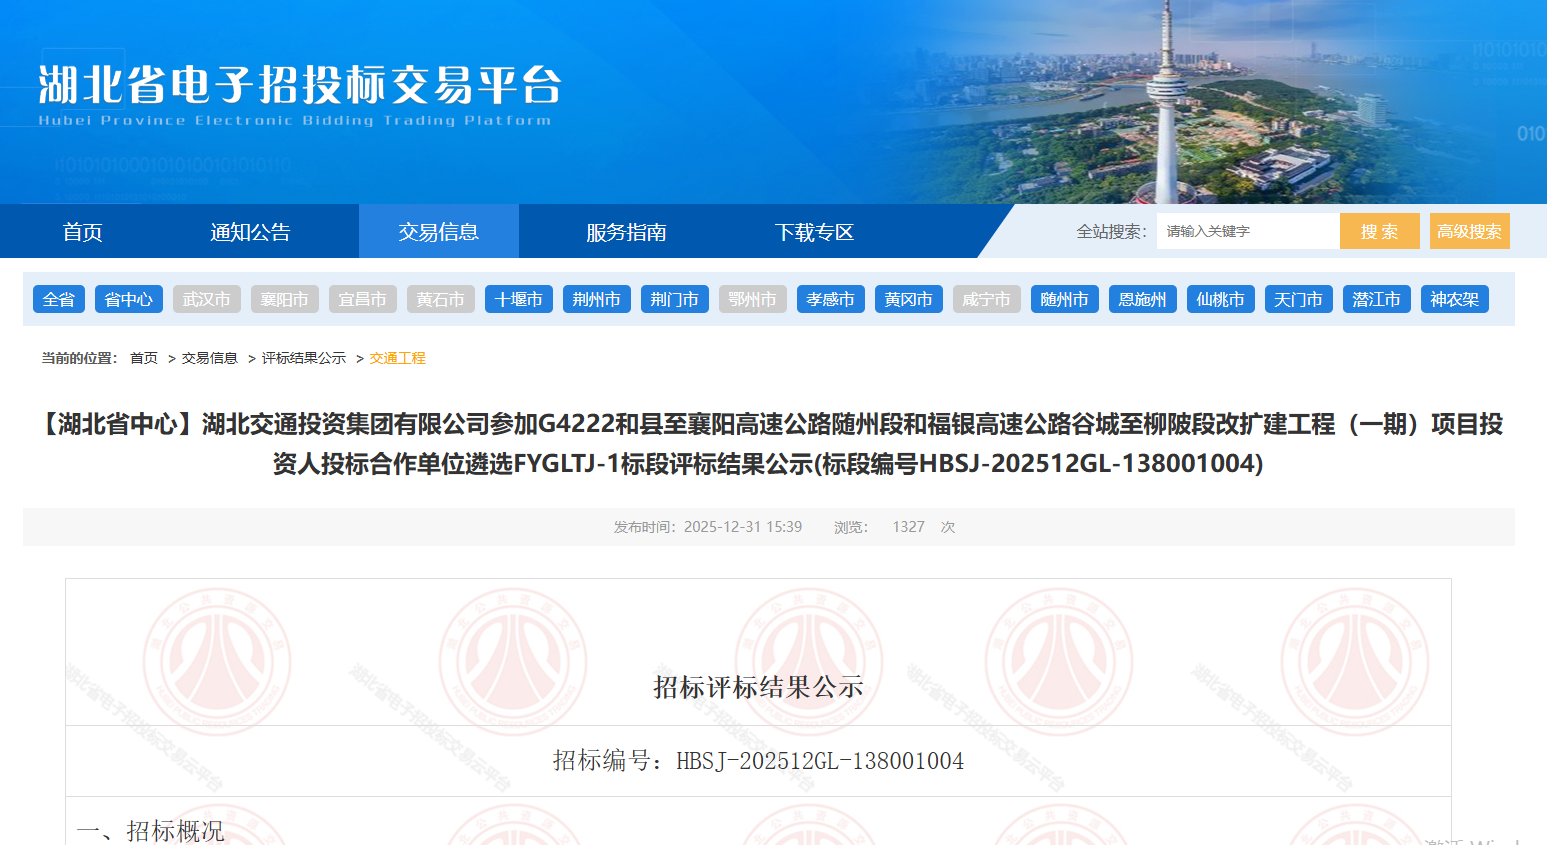Click the 首页 breadcrumb link
This screenshot has height=845, width=1547.
pyautogui.click(x=144, y=358)
